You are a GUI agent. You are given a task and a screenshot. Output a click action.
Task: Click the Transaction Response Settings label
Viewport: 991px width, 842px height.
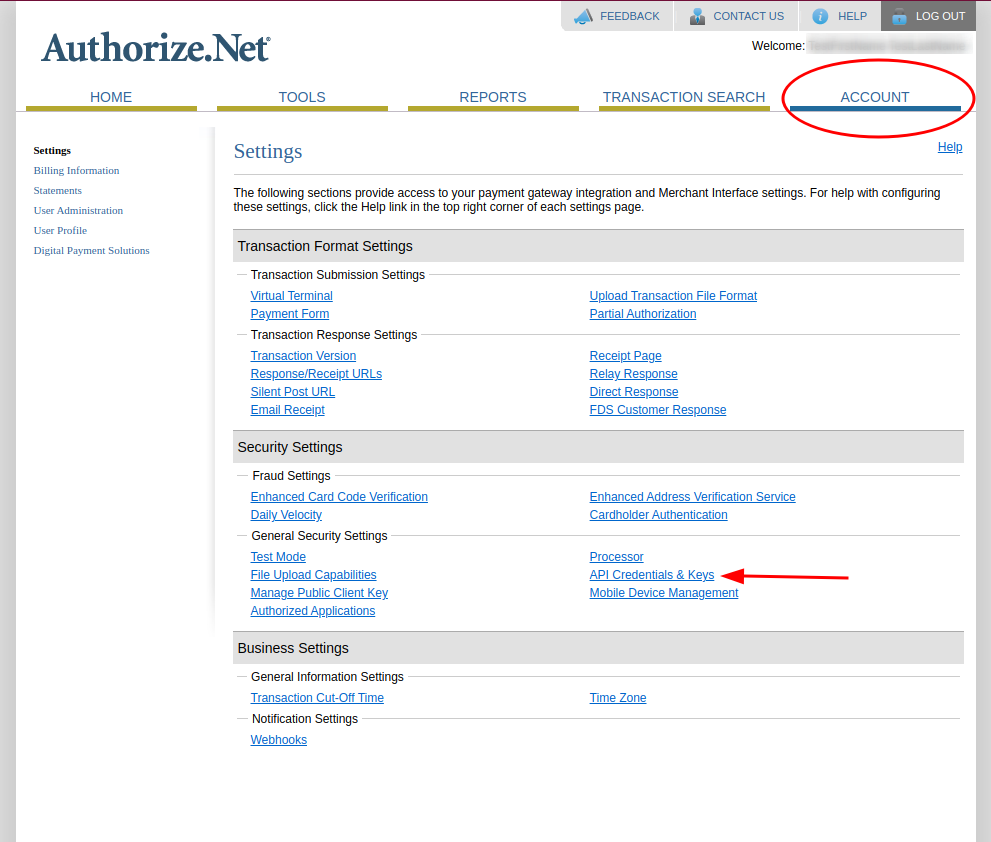coord(334,335)
